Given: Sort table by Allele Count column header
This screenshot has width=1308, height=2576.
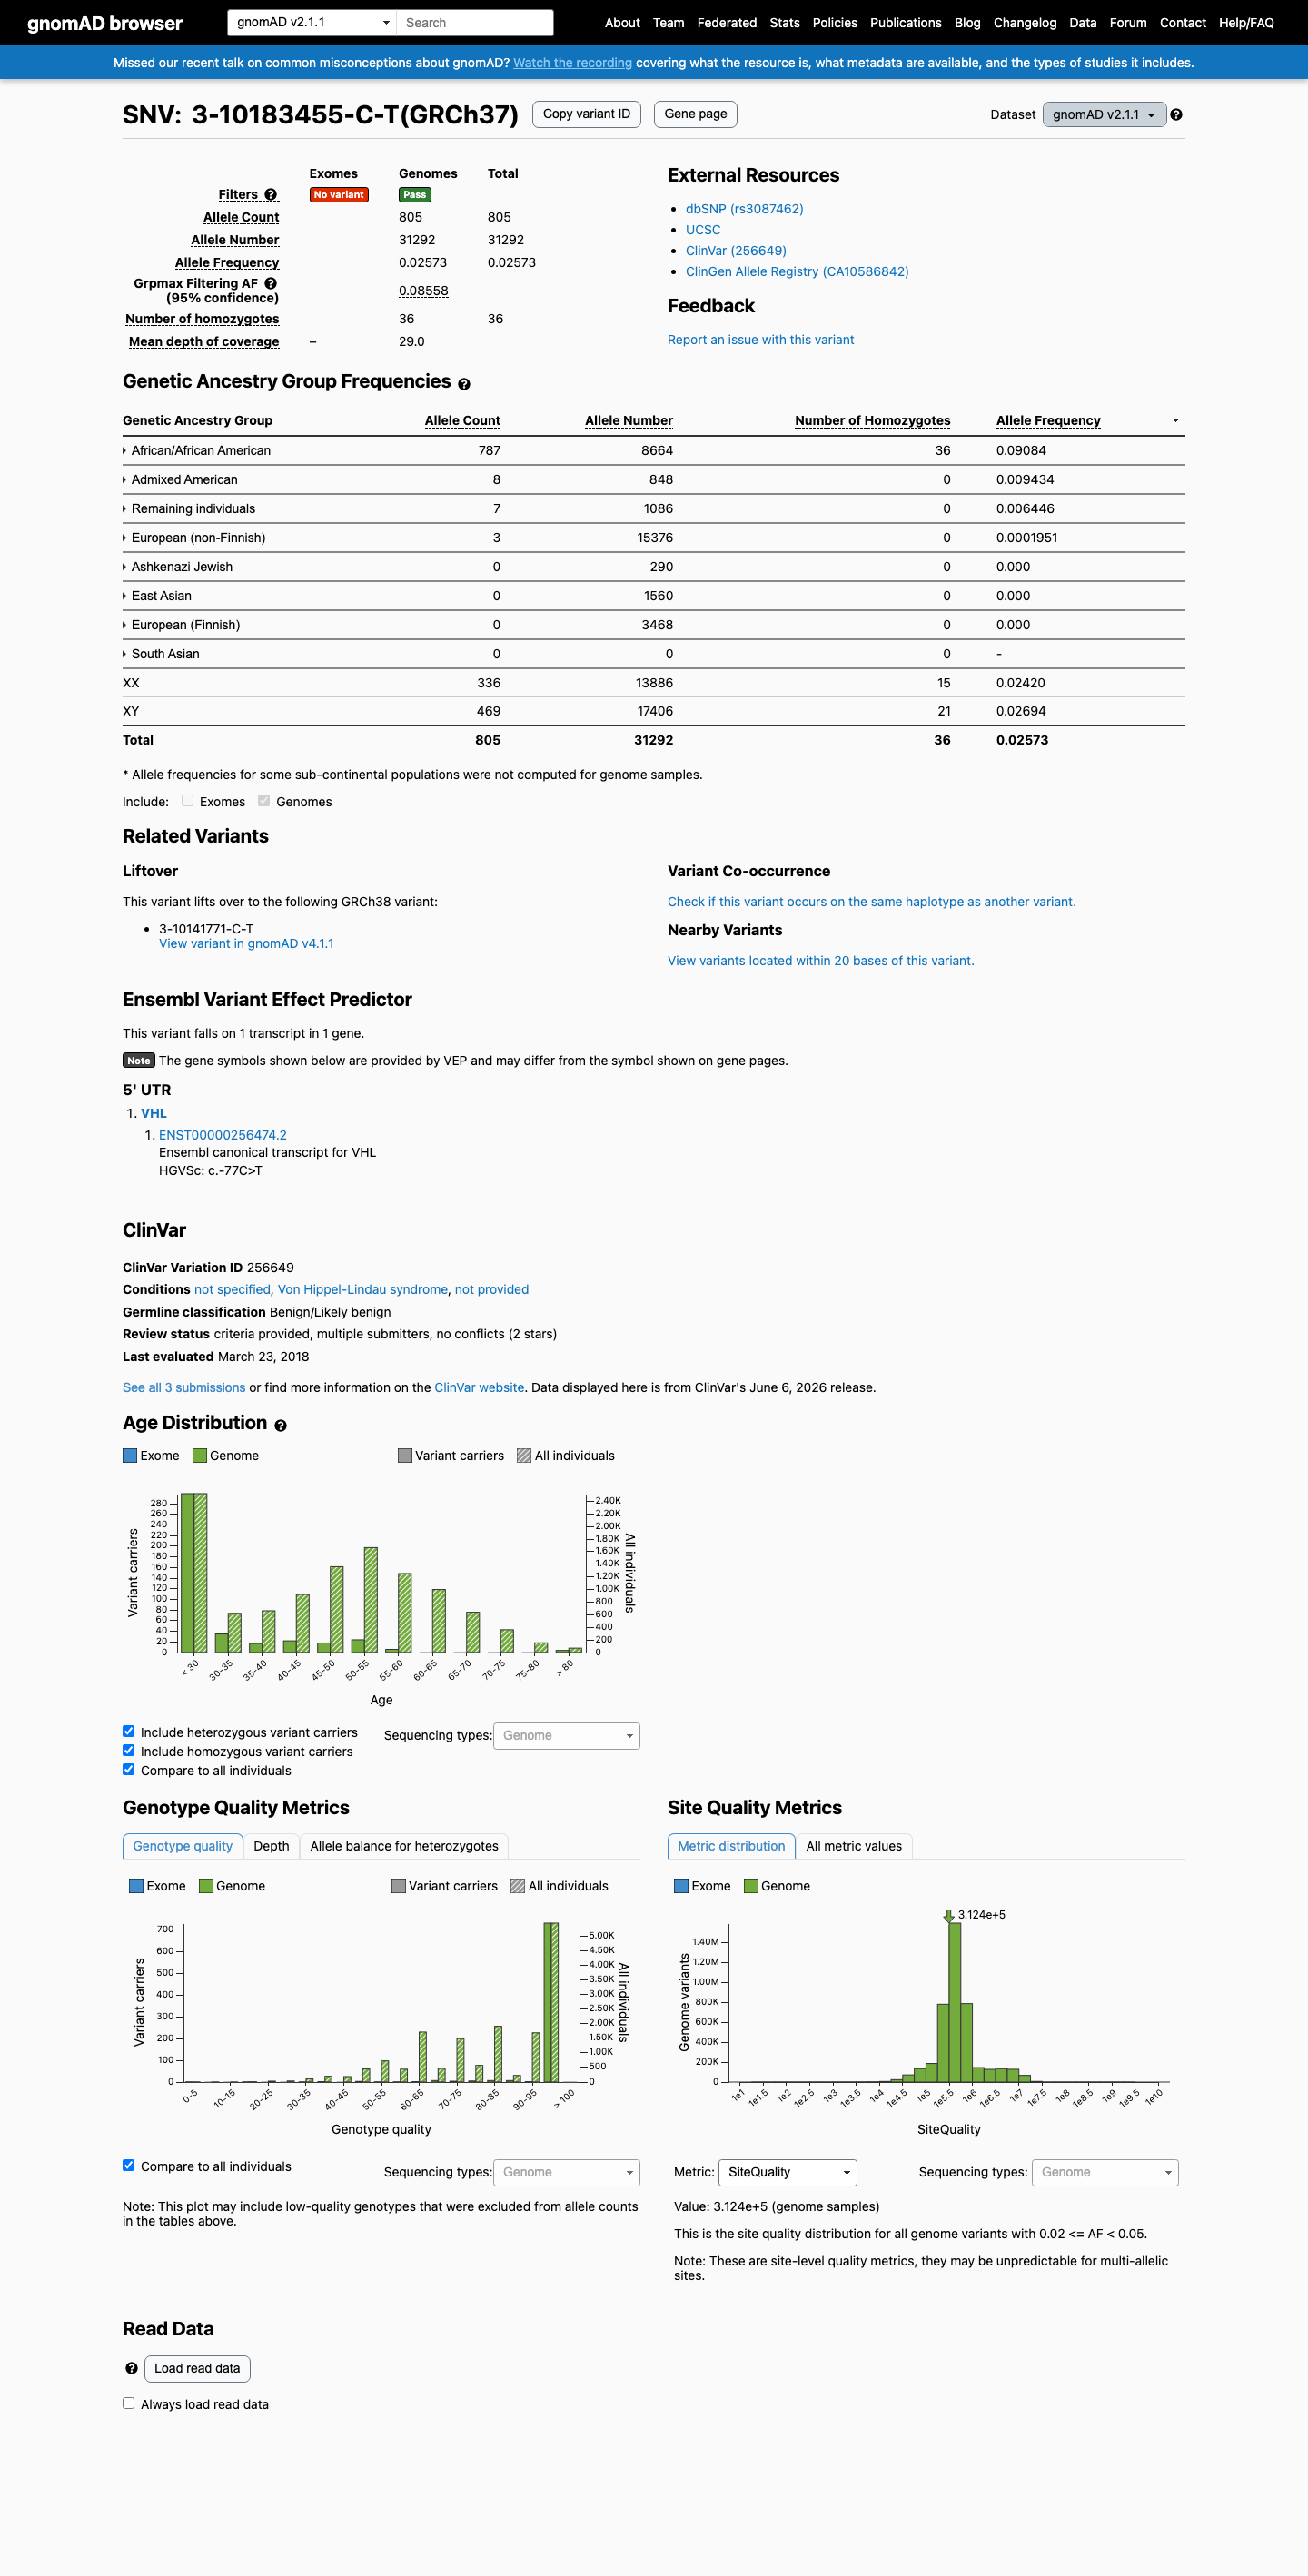Looking at the screenshot, I should (x=462, y=421).
